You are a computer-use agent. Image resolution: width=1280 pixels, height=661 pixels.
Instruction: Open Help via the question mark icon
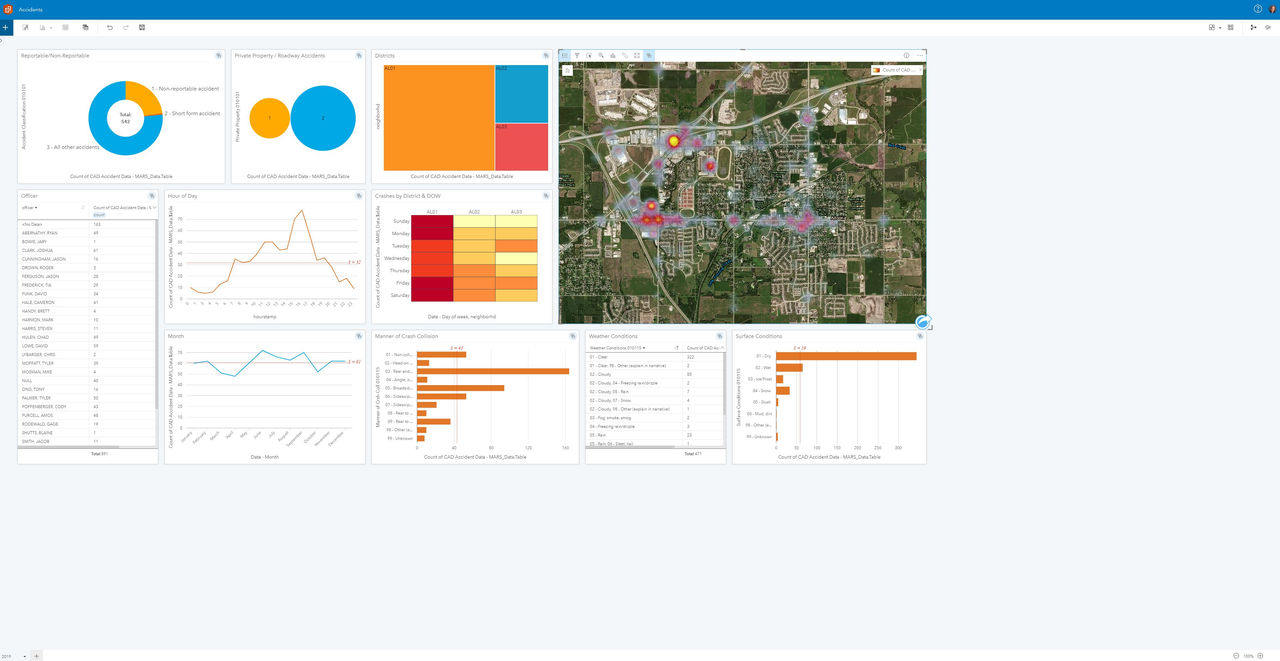tap(1257, 8)
